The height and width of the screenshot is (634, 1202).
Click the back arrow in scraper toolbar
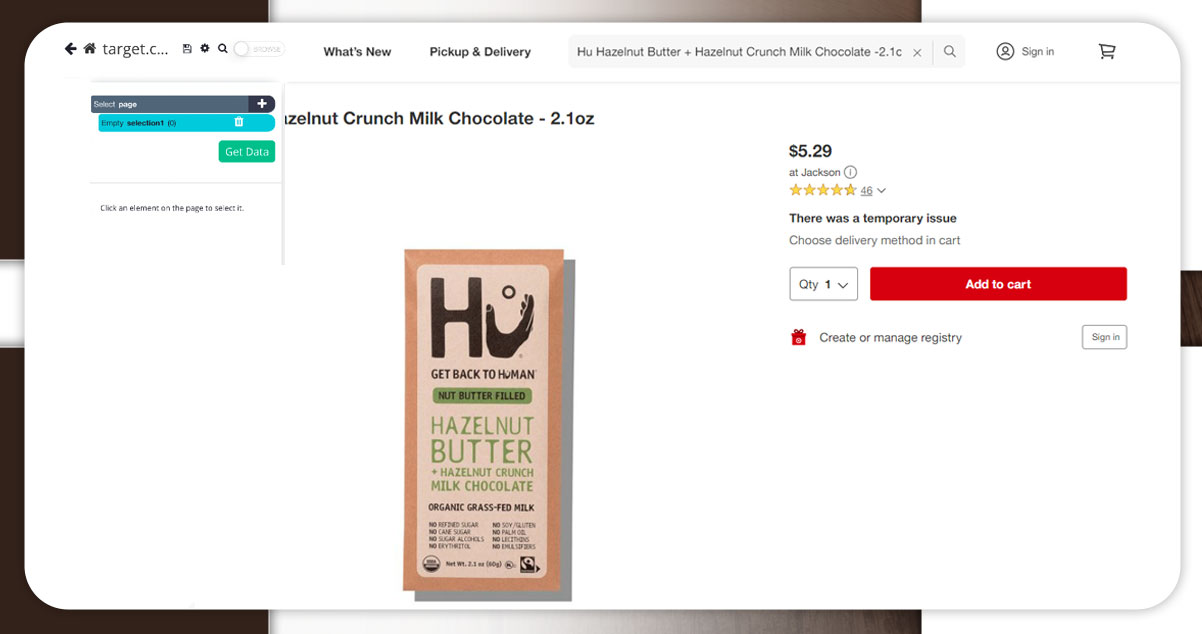click(70, 49)
